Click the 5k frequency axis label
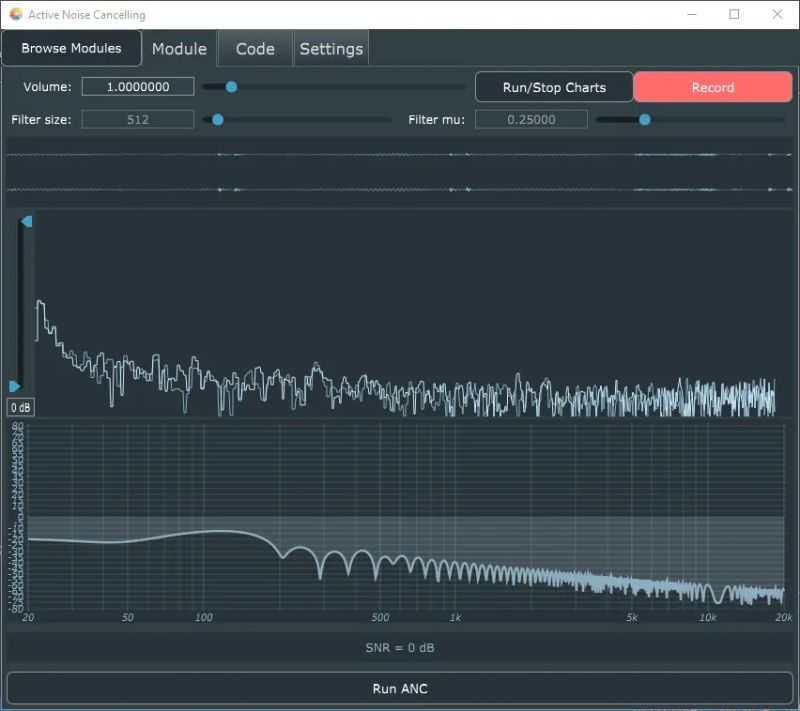The image size is (800, 711). 632,617
